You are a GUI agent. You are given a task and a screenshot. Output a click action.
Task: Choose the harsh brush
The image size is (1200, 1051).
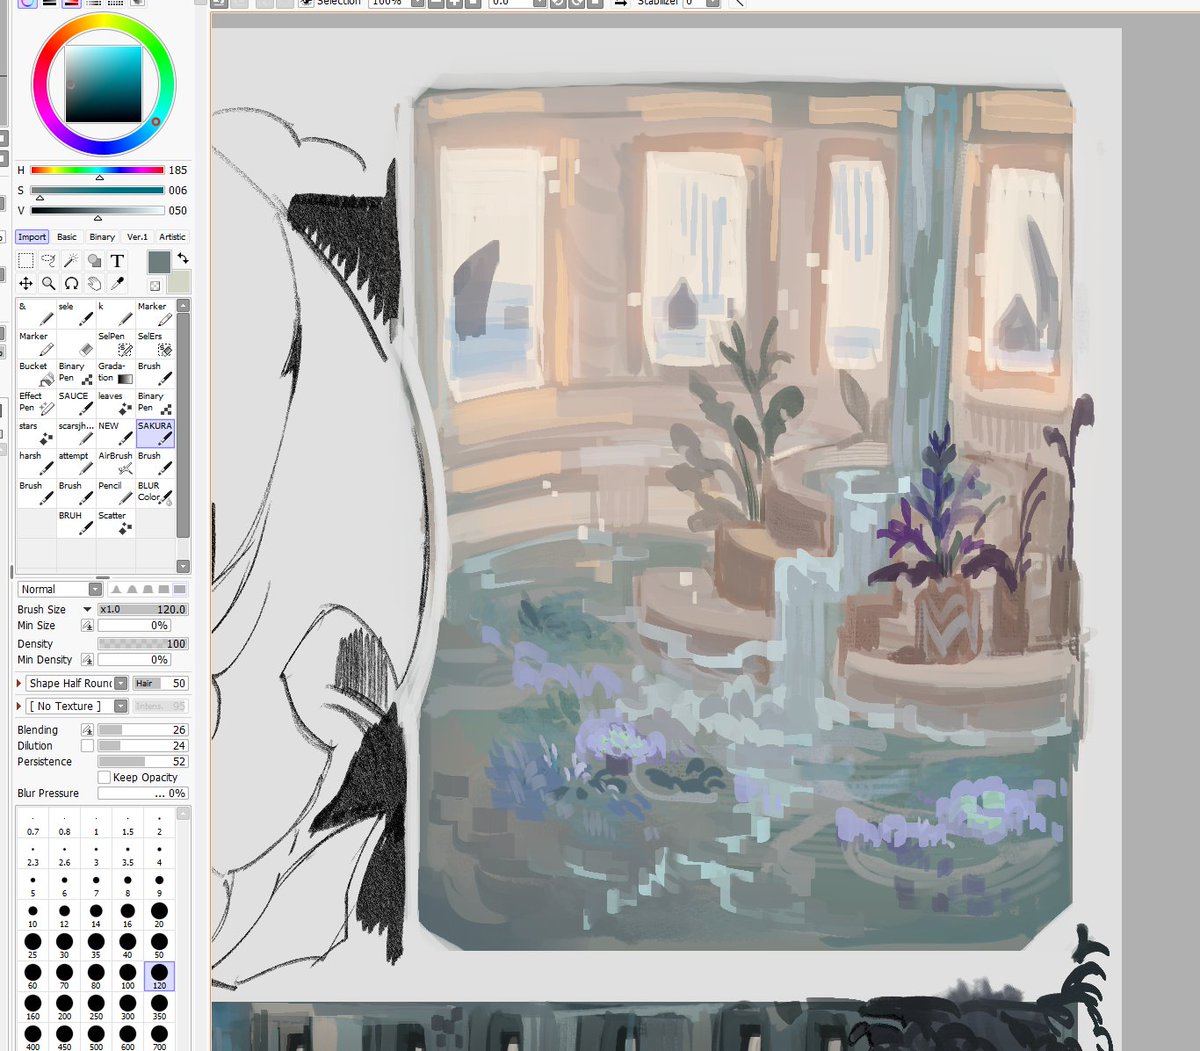click(36, 463)
